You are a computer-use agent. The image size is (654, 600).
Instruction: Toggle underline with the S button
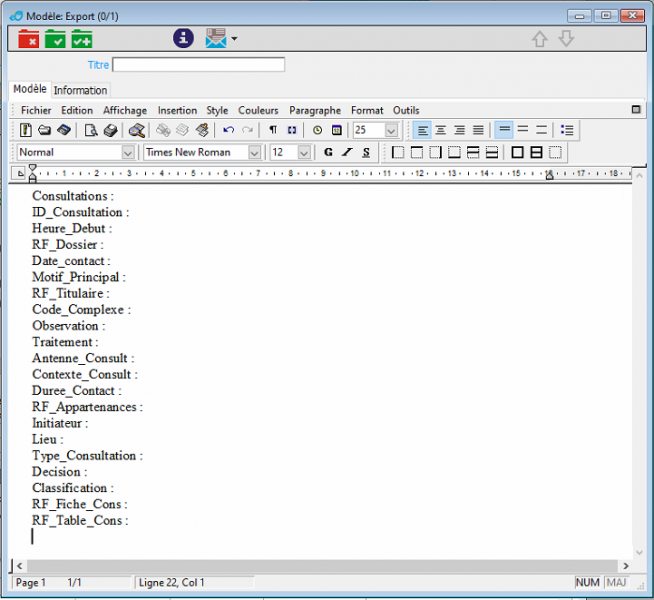pos(366,152)
